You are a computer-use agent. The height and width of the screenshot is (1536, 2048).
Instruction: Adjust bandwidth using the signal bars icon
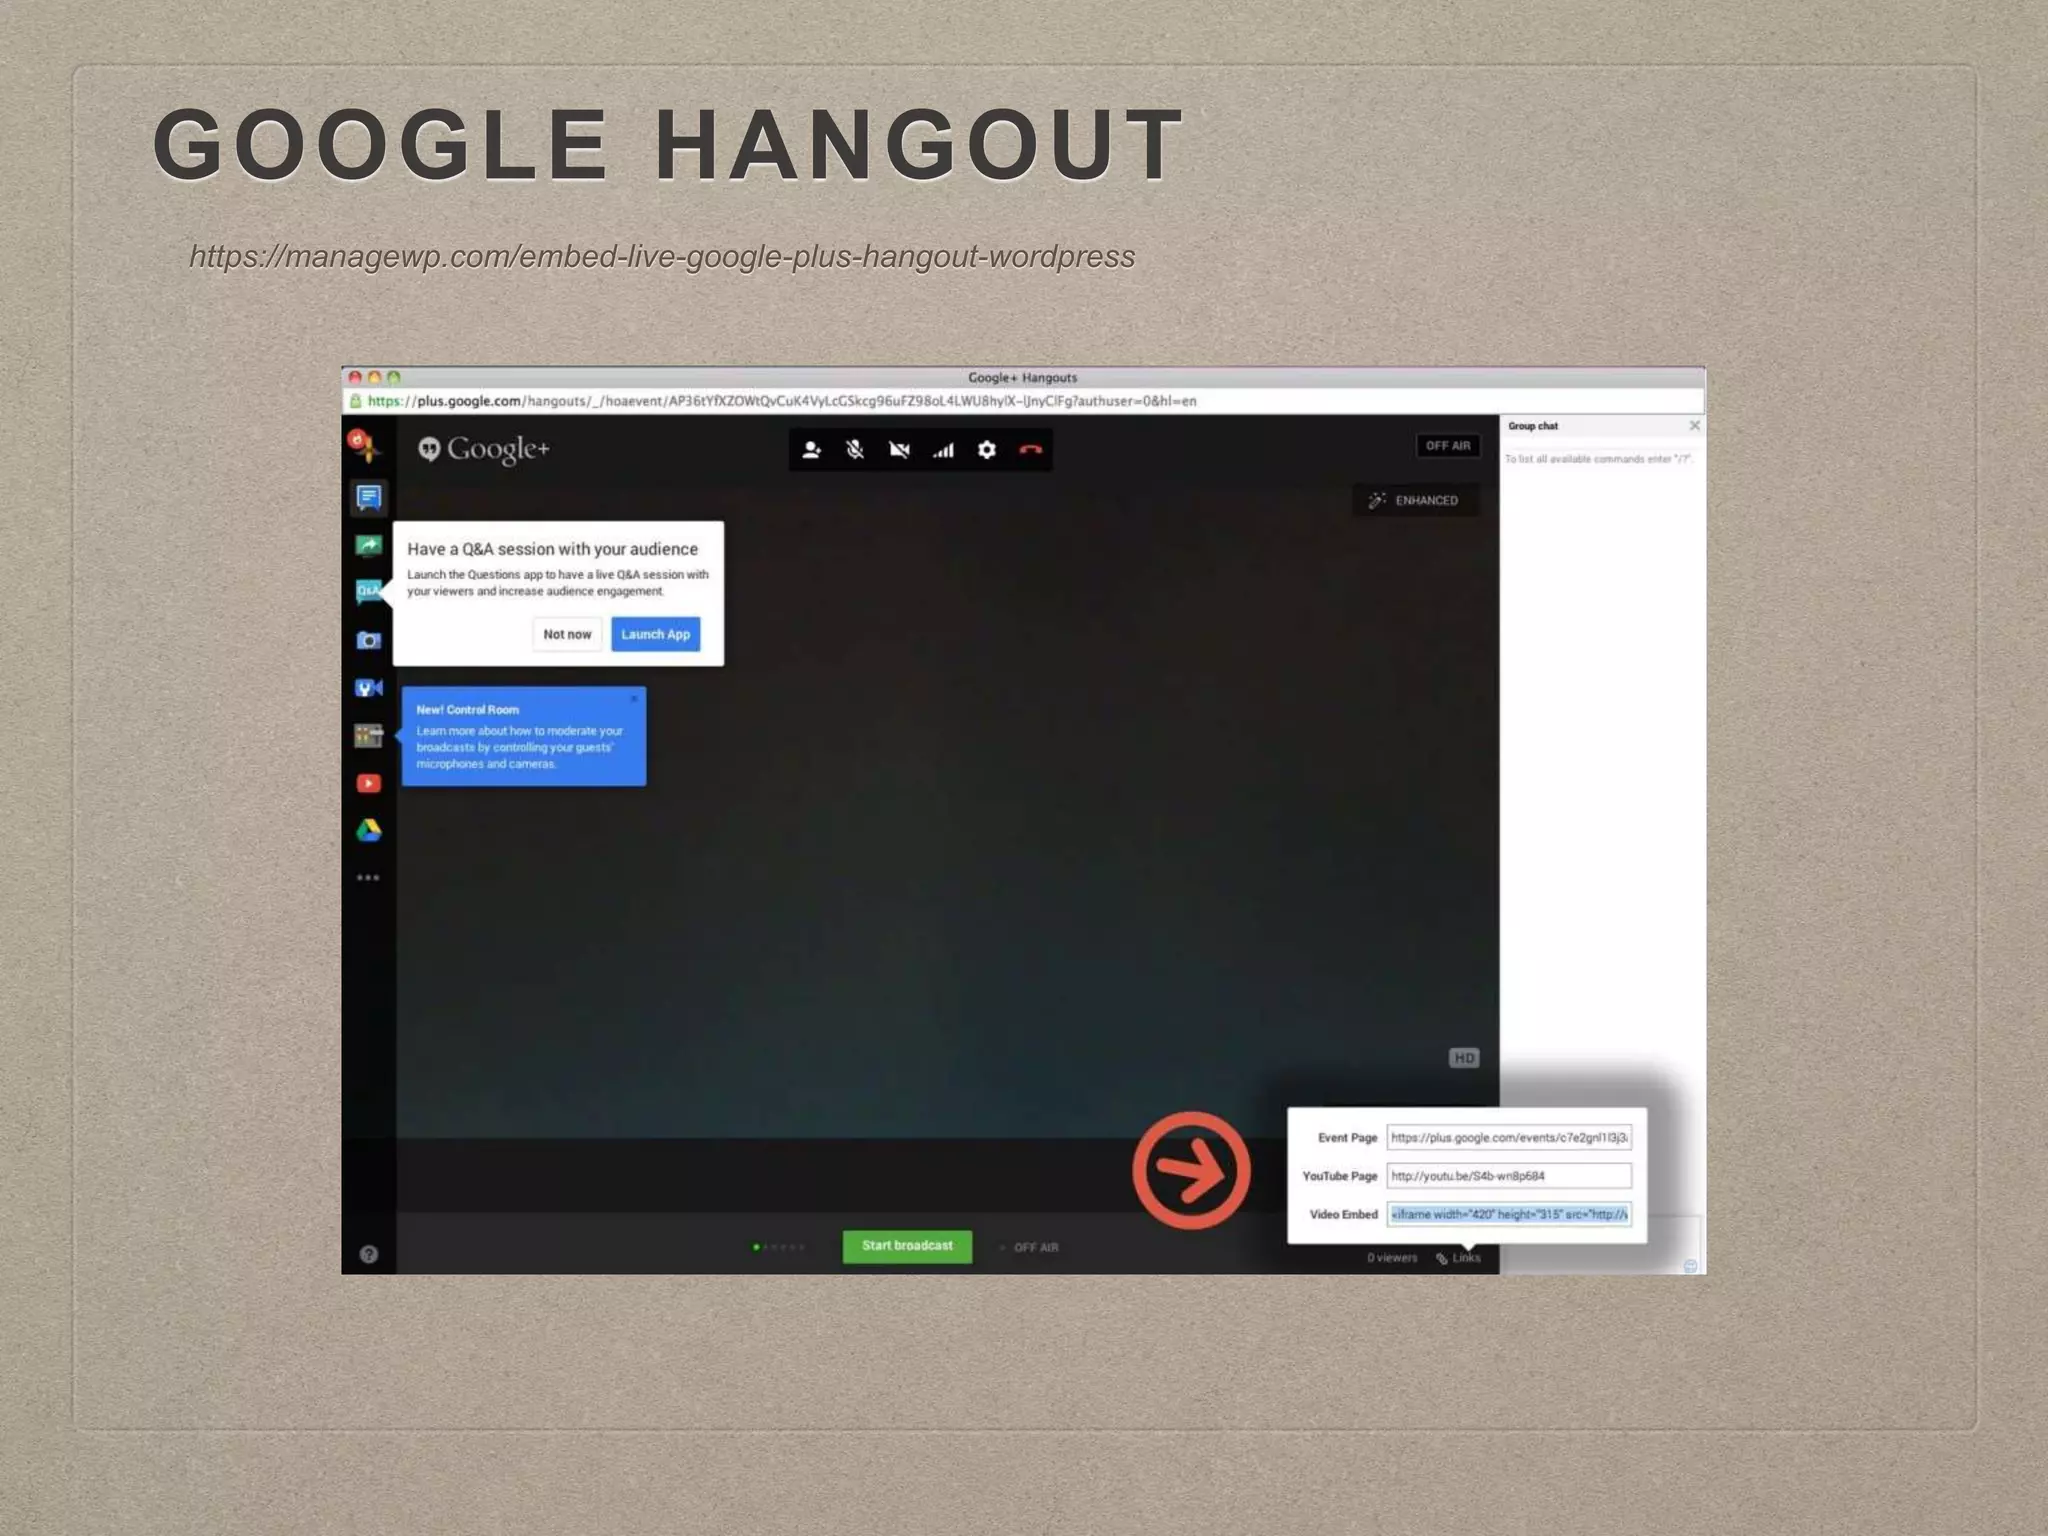(x=943, y=450)
